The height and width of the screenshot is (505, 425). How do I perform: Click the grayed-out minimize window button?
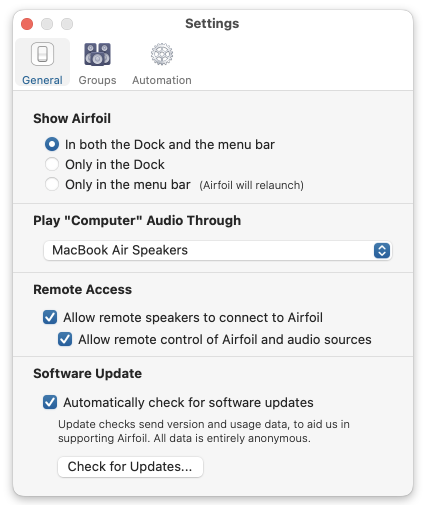pyautogui.click(x=47, y=24)
